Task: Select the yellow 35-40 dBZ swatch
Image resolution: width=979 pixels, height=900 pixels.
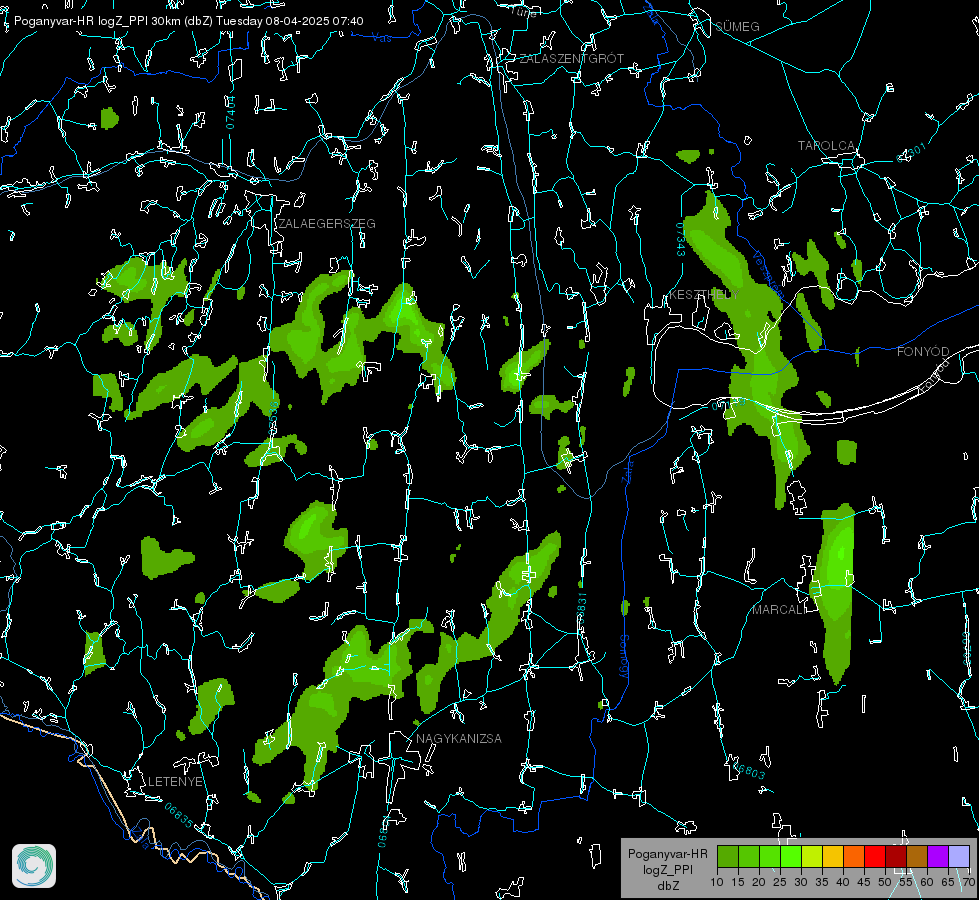Action: (833, 856)
